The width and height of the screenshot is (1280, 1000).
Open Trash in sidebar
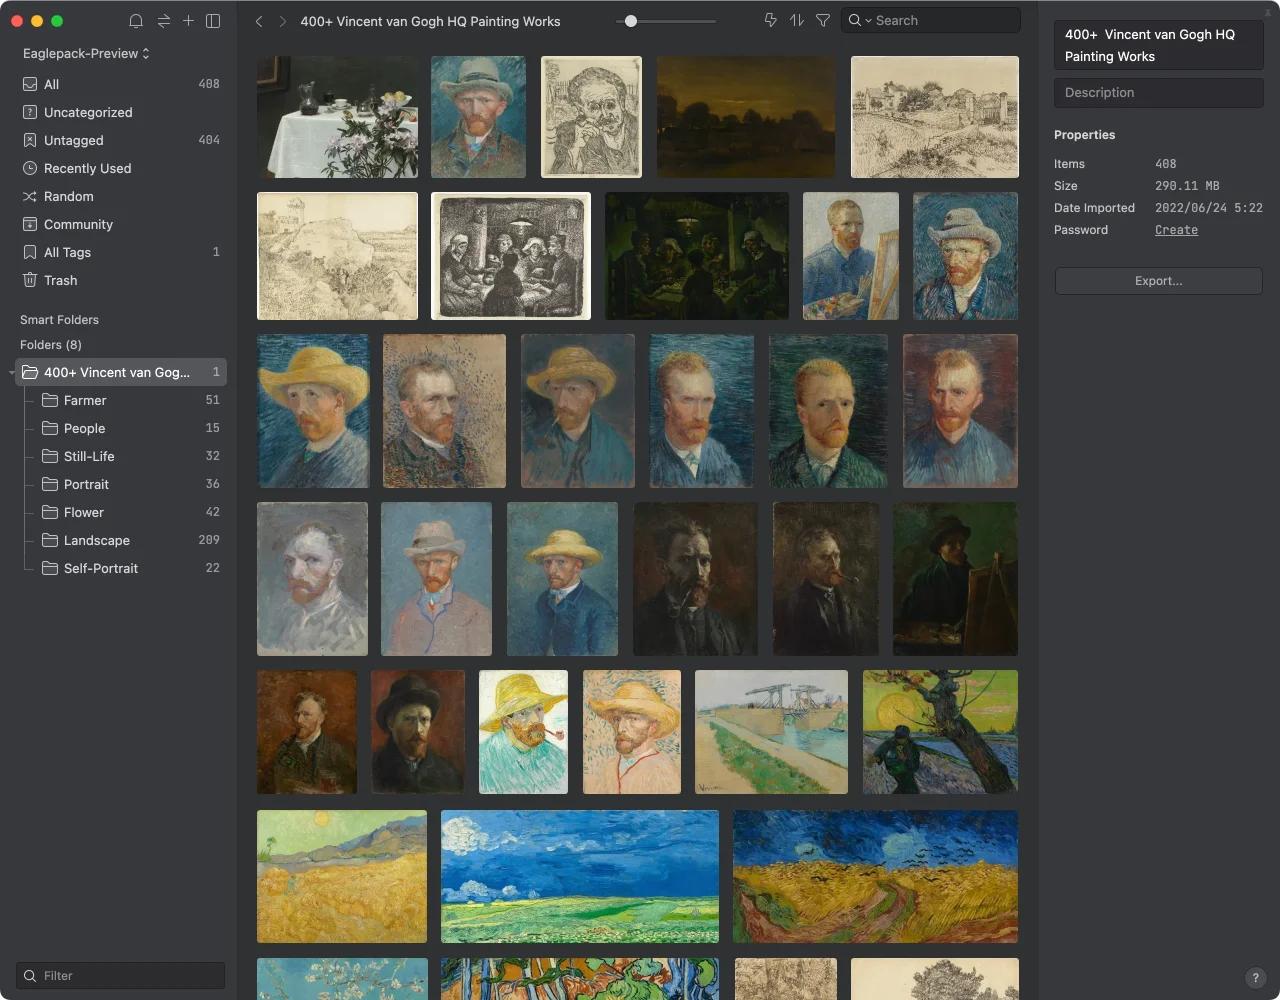(120, 280)
